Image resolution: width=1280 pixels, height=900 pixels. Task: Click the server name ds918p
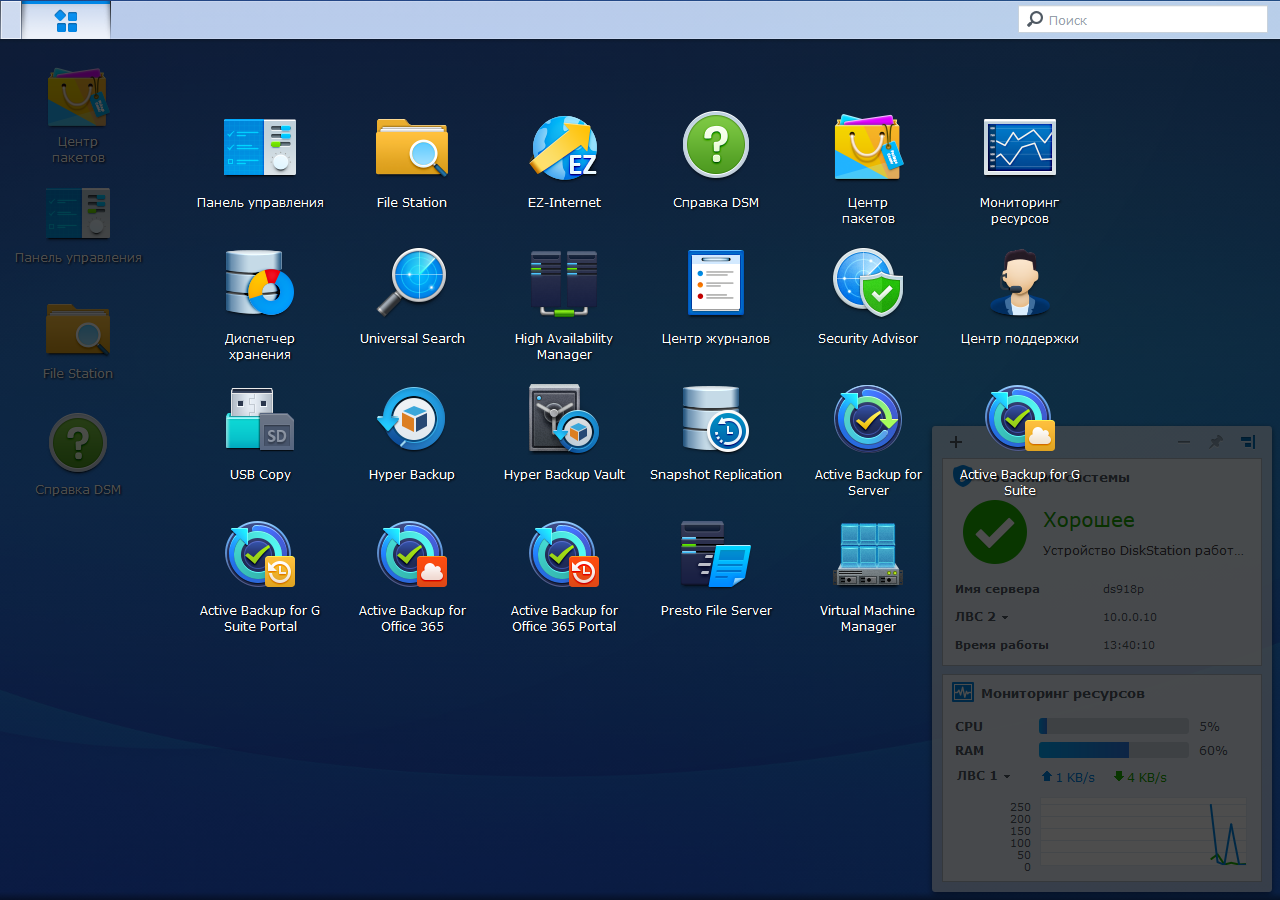pyautogui.click(x=1122, y=589)
